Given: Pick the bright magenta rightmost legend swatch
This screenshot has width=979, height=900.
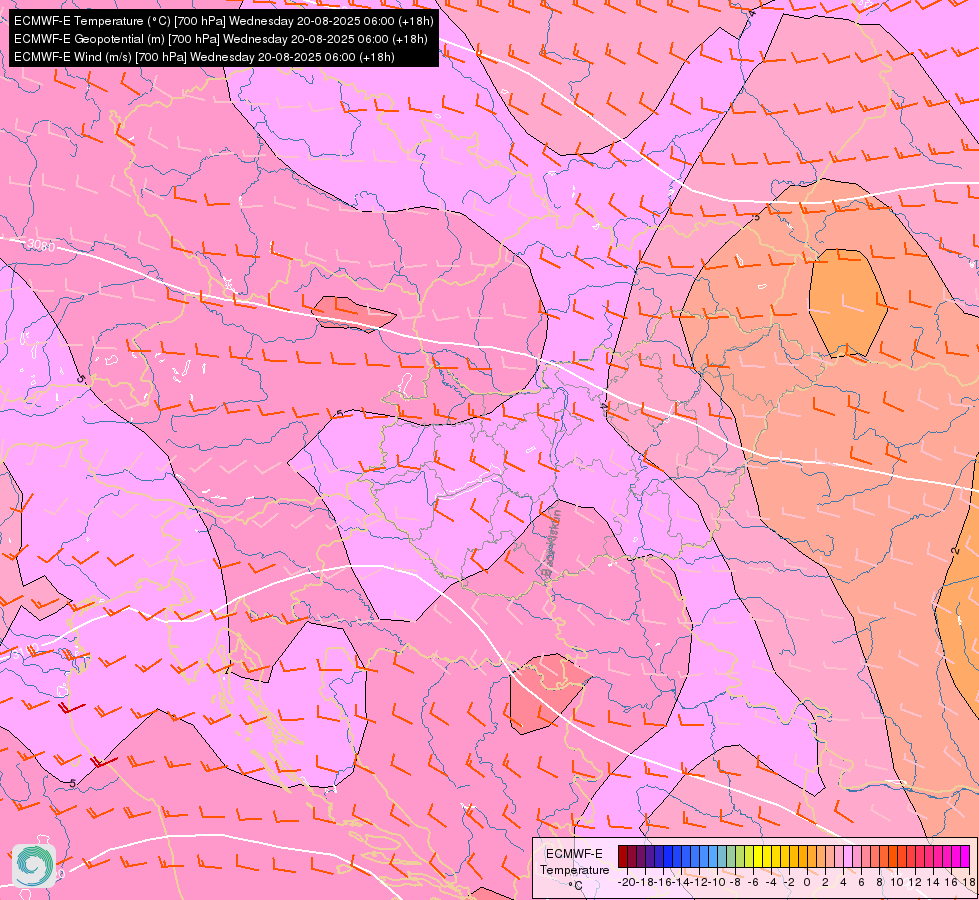Looking at the screenshot, I should click(965, 856).
